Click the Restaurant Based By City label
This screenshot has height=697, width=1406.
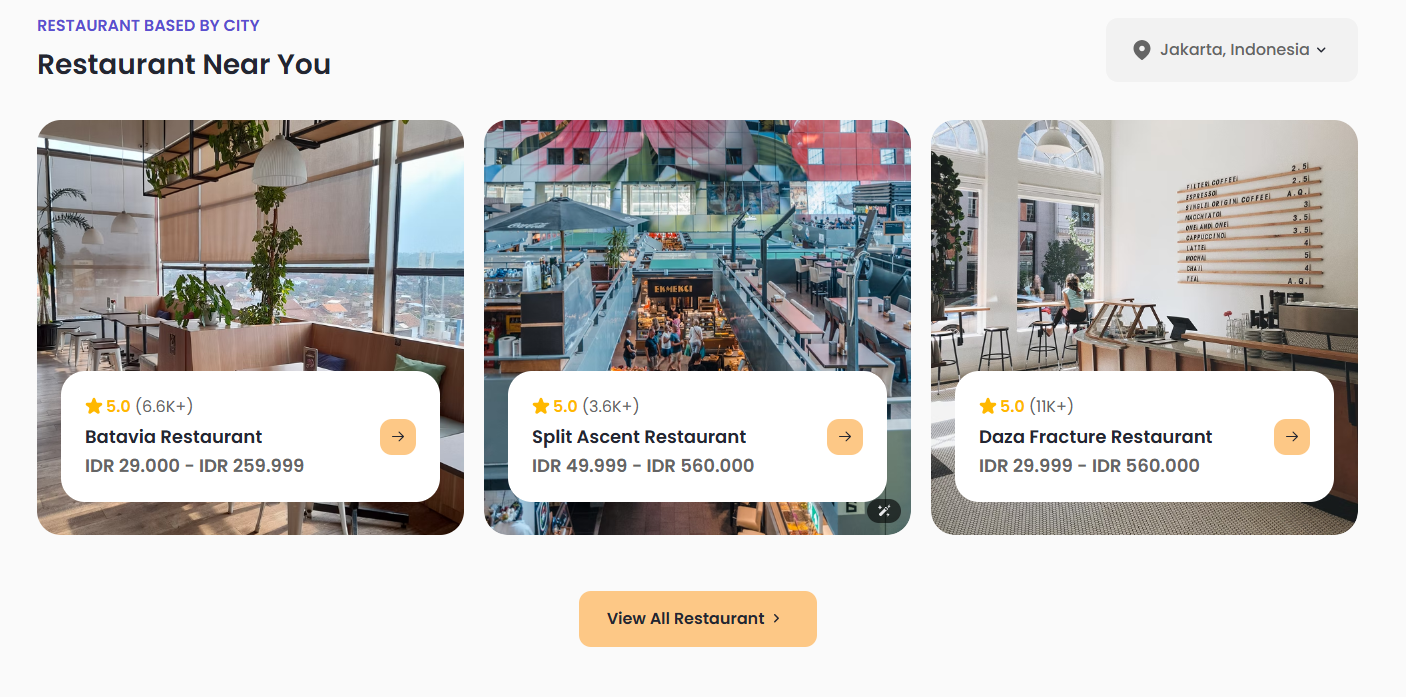148,25
